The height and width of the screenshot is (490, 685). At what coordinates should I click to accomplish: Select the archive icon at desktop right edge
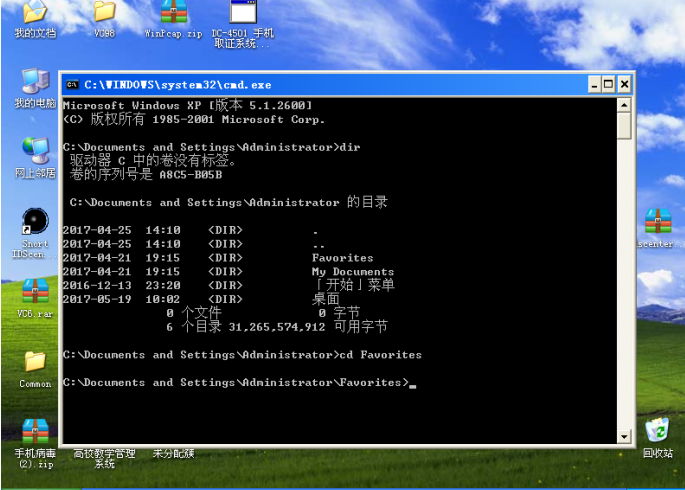pyautogui.click(x=657, y=222)
